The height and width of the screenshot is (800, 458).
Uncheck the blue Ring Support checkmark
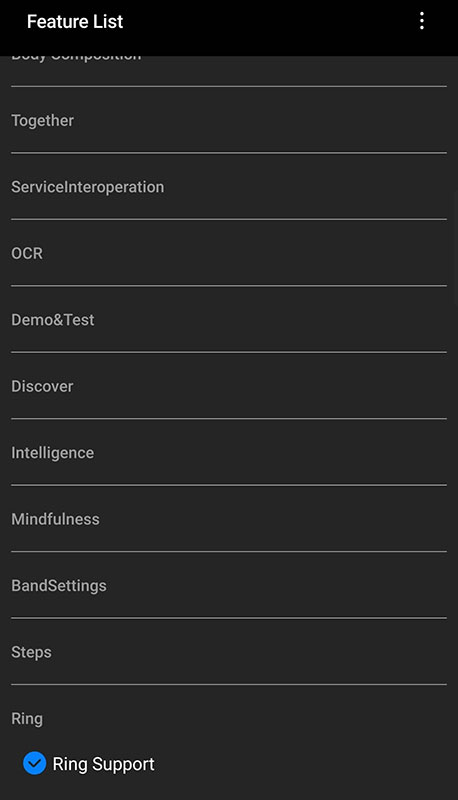pyautogui.click(x=35, y=763)
